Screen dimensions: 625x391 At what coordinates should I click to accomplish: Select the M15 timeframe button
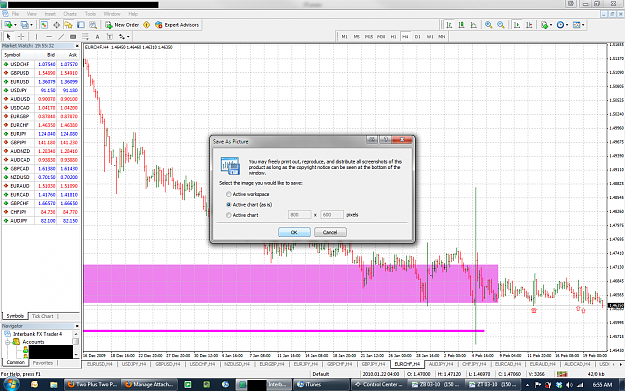[x=369, y=37]
